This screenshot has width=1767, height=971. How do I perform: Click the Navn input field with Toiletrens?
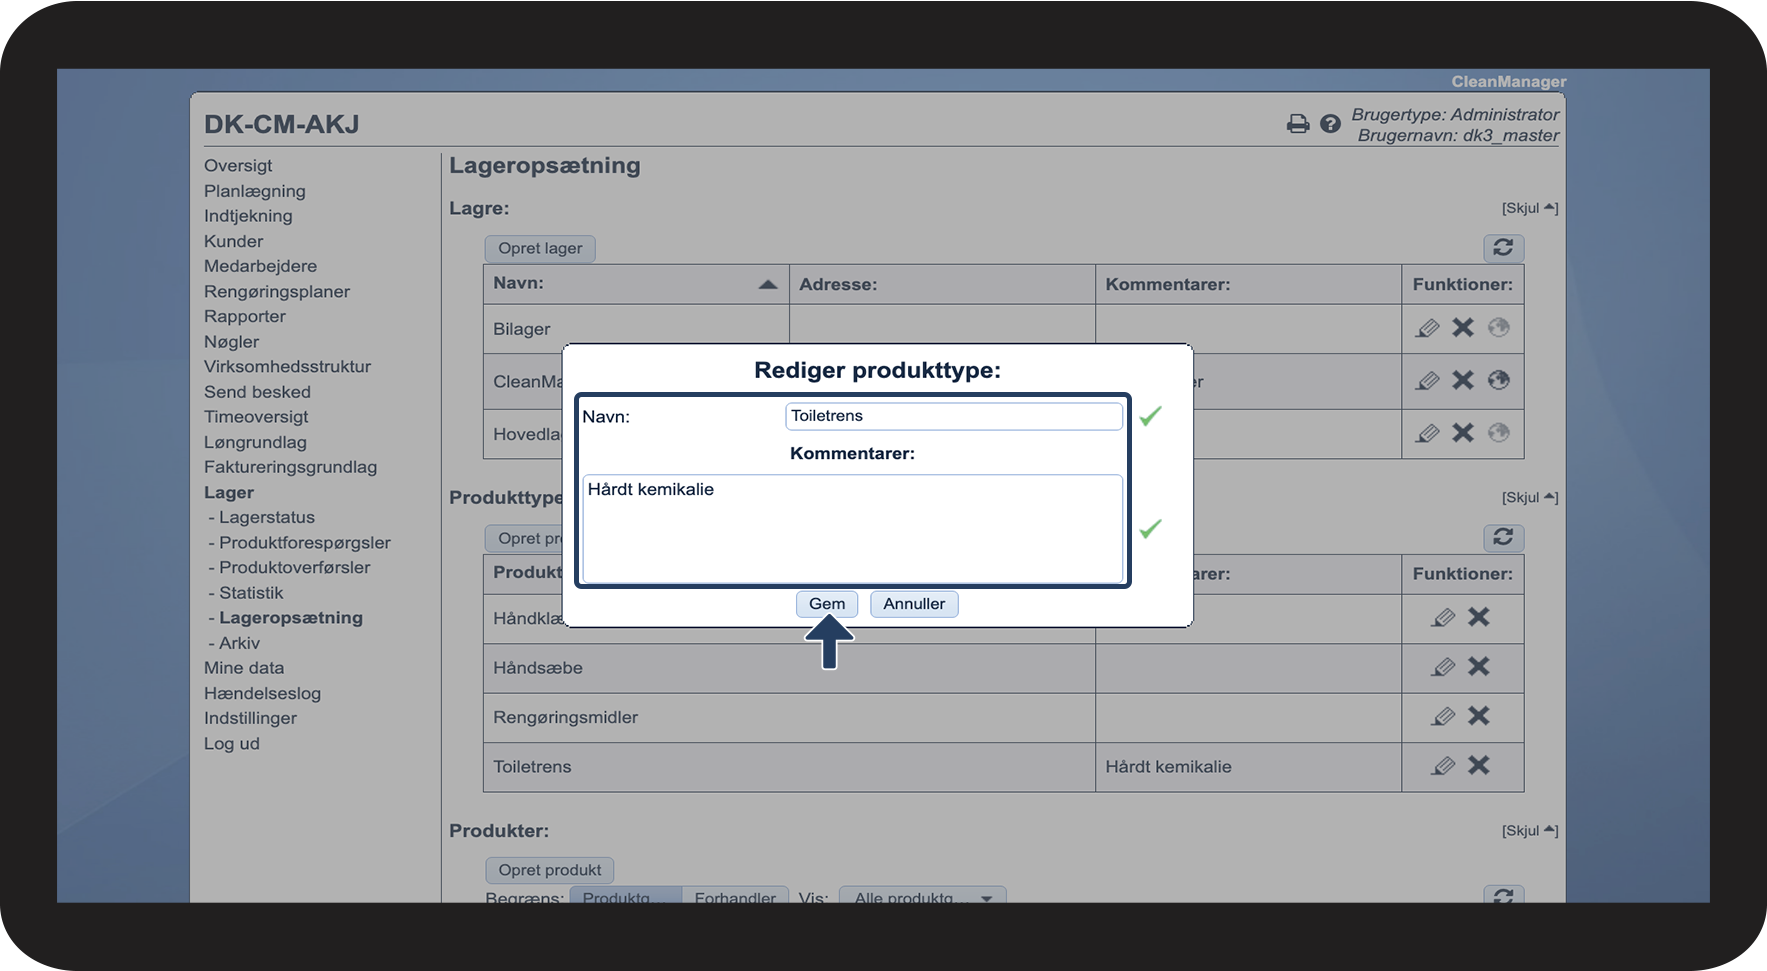953,416
